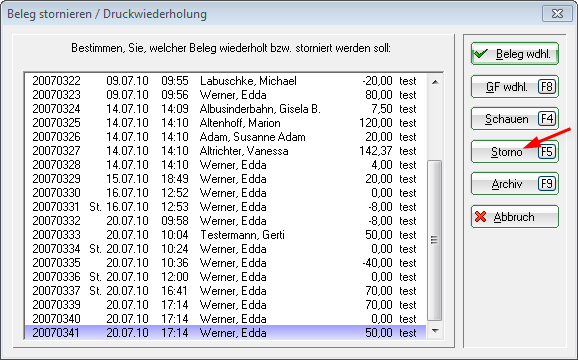Click the amount 120,00 in the list
The height and width of the screenshot is (360, 578).
point(376,123)
